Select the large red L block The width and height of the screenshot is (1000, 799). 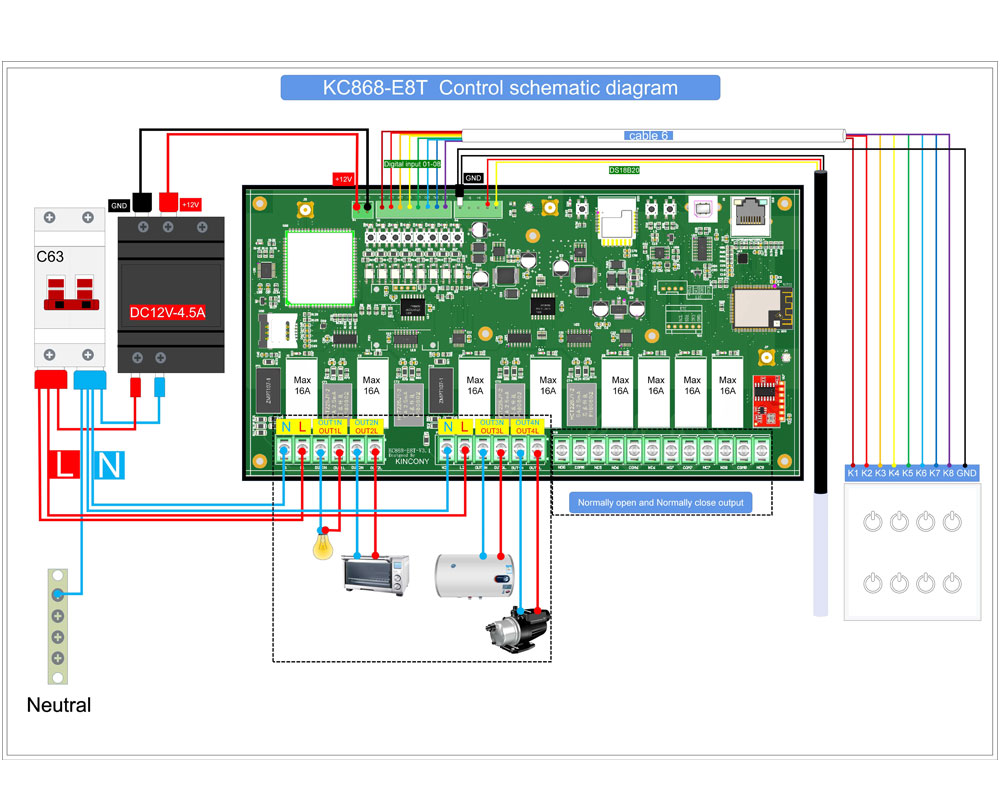(x=66, y=465)
